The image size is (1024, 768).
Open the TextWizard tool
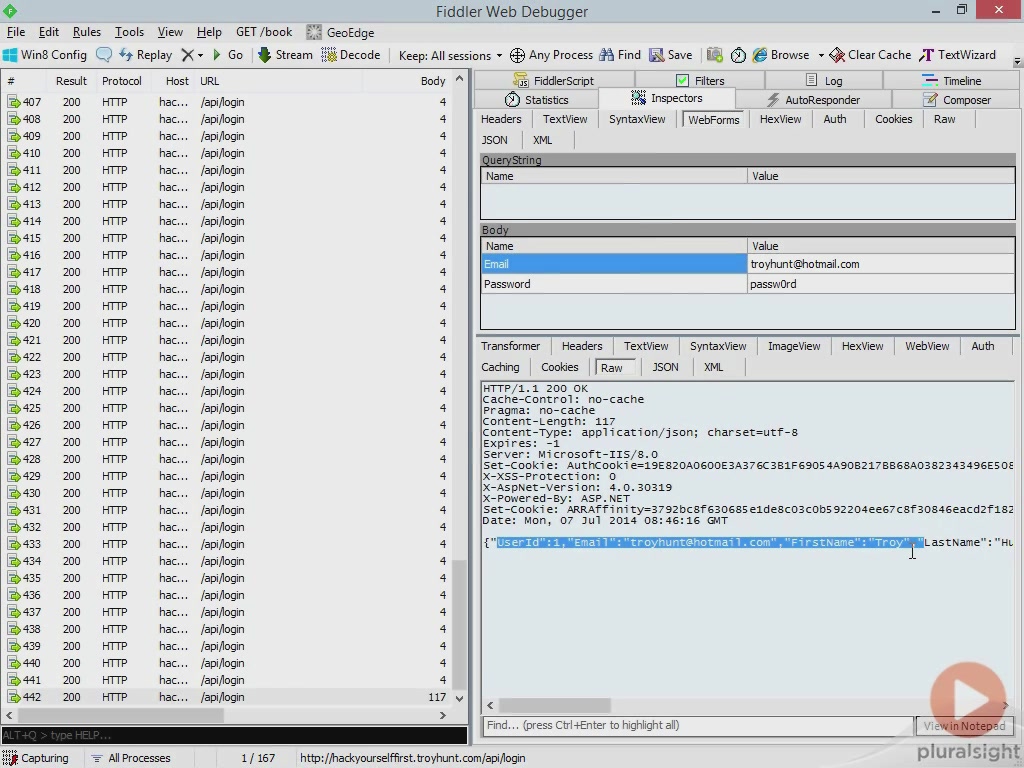click(957, 55)
